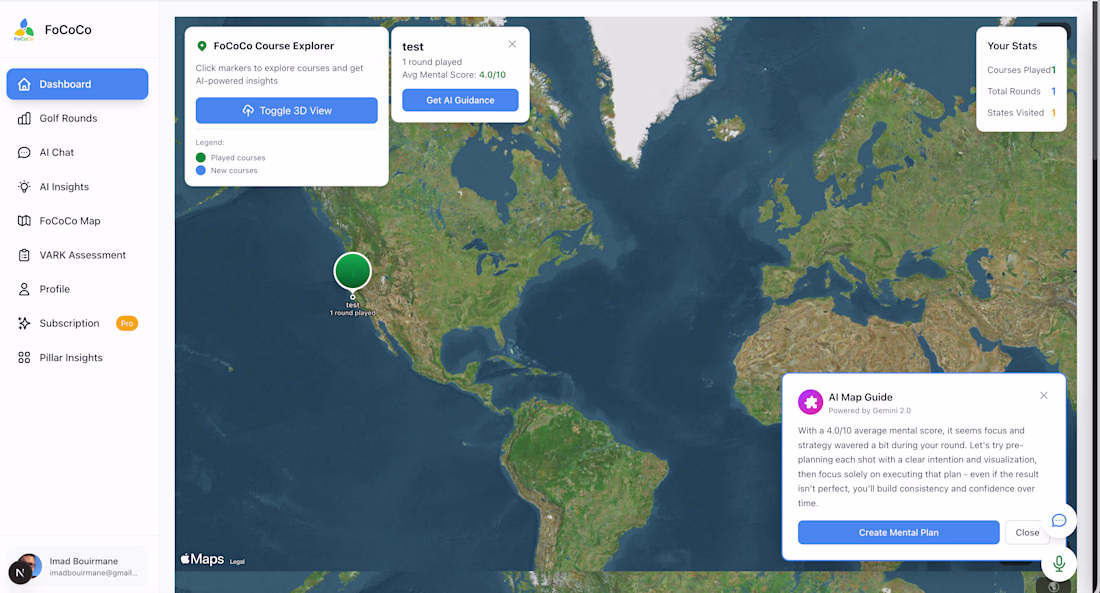Click the Courses Played stat row
This screenshot has width=1100, height=593.
(x=1021, y=69)
